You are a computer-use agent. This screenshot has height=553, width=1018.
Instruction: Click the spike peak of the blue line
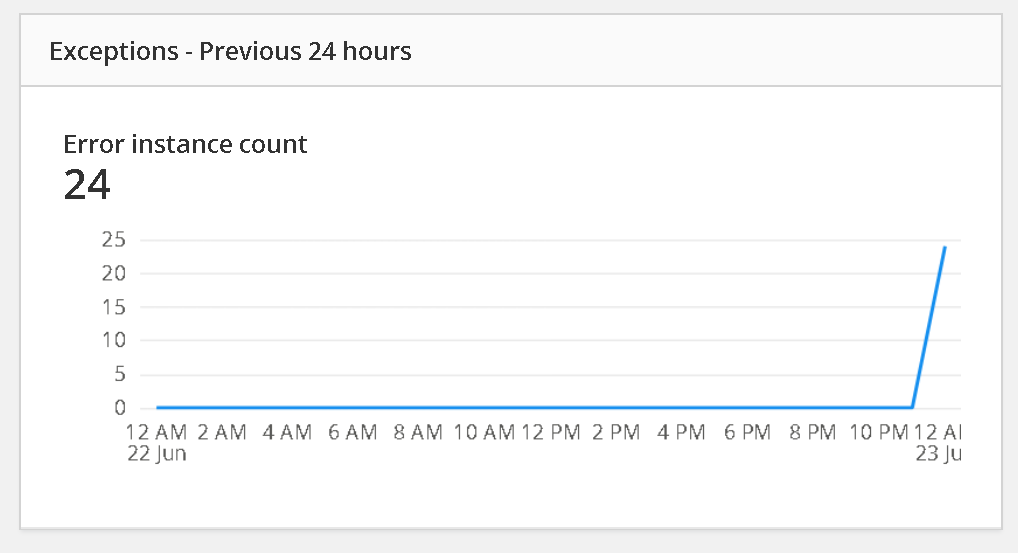tap(944, 247)
